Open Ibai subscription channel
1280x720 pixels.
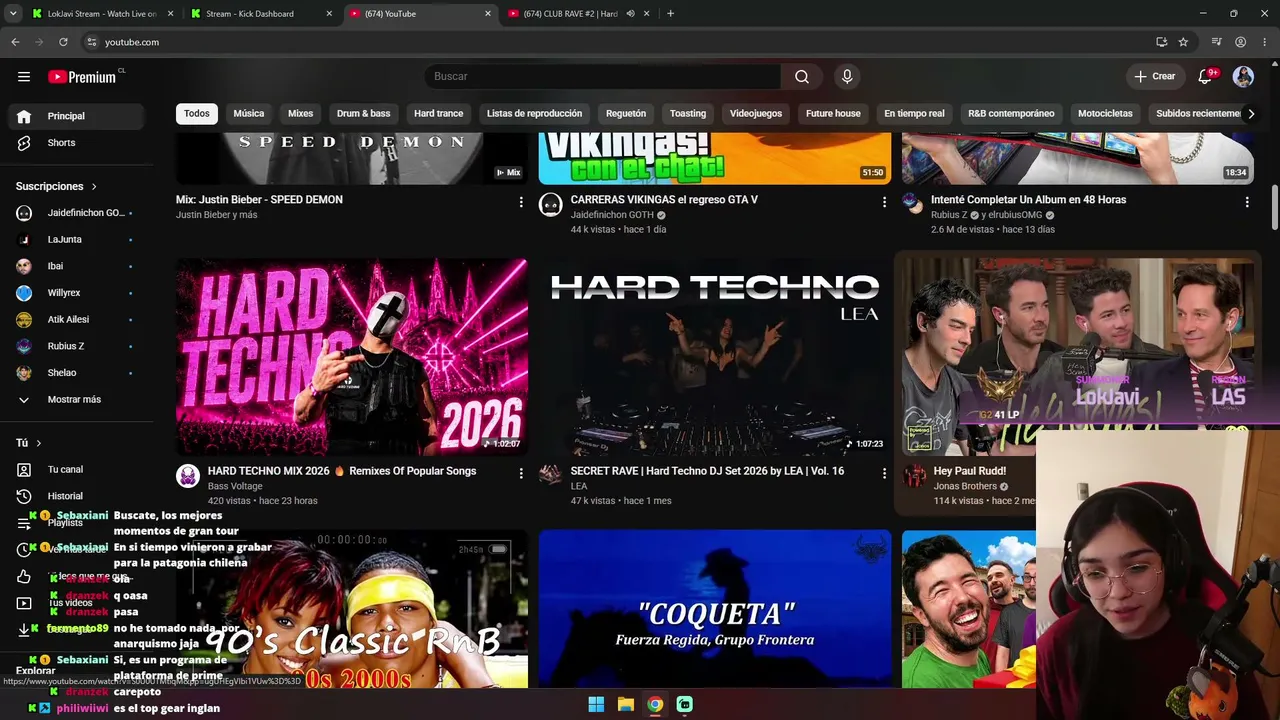click(x=76, y=267)
